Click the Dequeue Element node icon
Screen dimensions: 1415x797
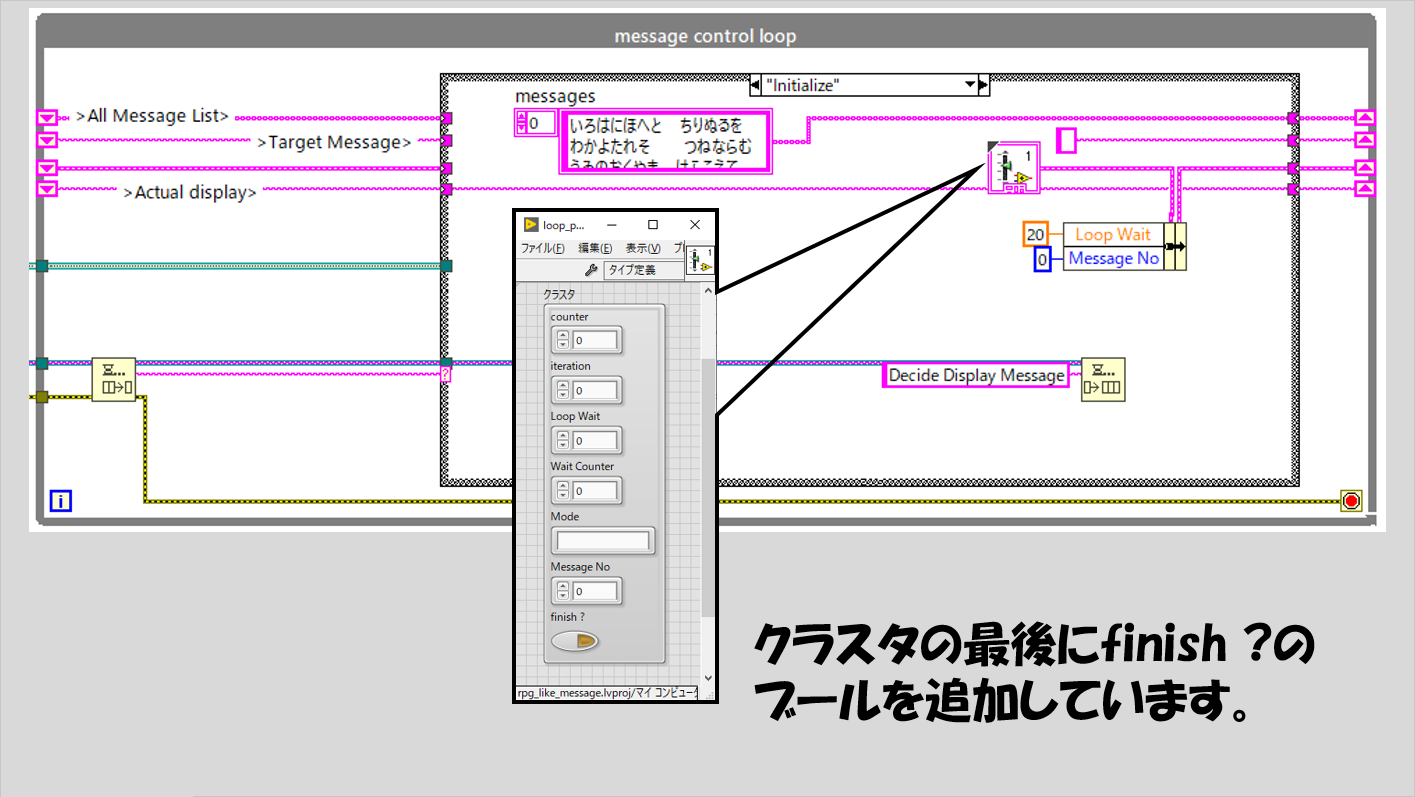(113, 380)
